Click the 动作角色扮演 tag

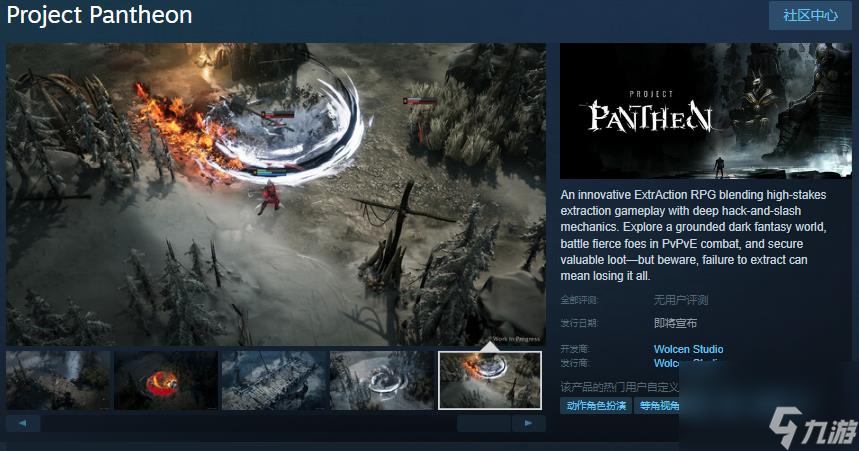(596, 406)
